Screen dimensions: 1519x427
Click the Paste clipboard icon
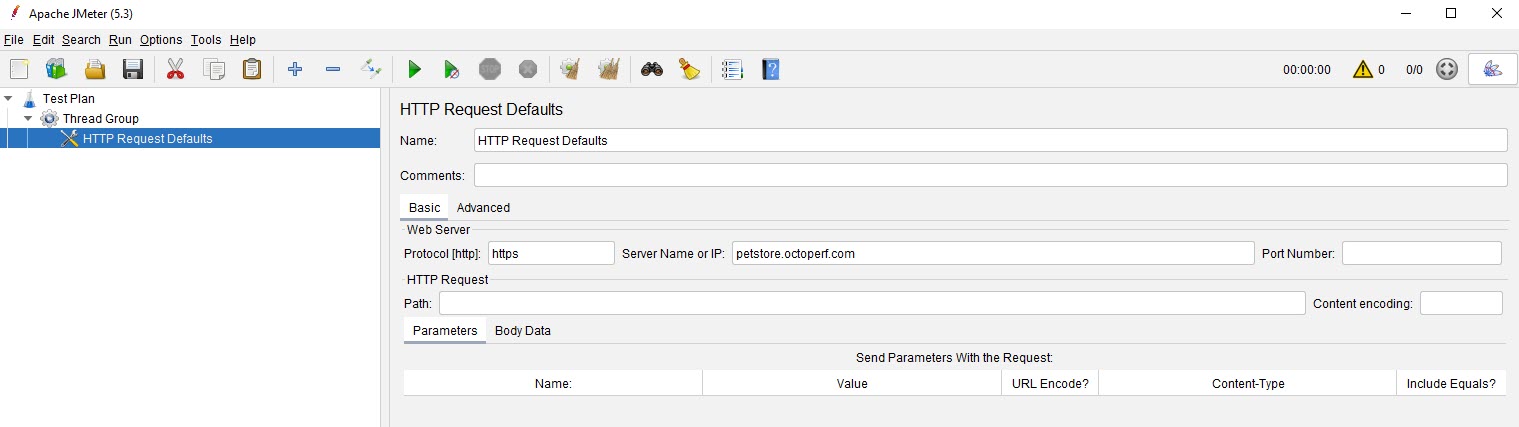pyautogui.click(x=252, y=69)
